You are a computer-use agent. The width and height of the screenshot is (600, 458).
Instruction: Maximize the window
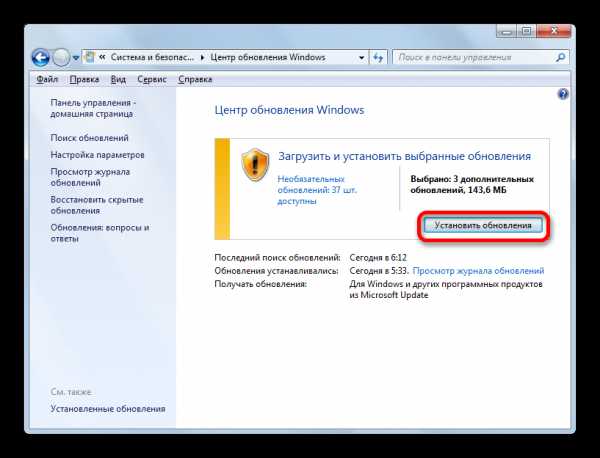[x=527, y=31]
